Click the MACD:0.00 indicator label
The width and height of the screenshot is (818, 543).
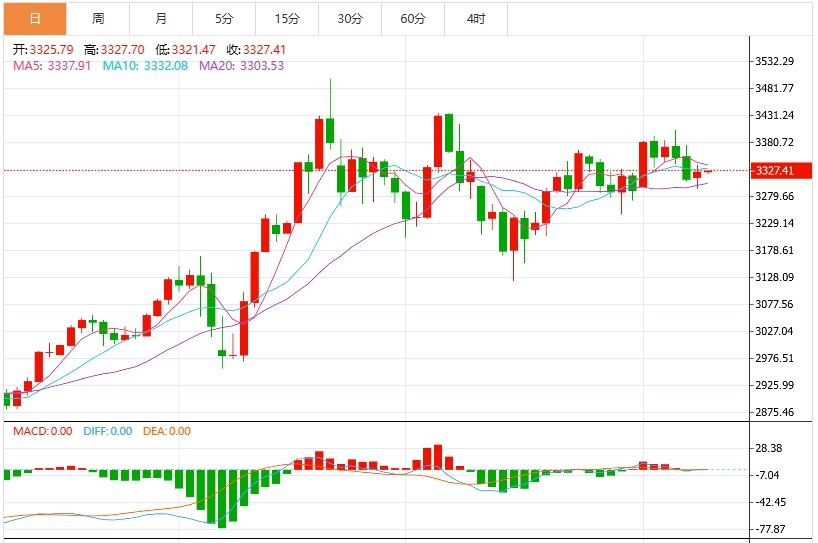(43, 431)
